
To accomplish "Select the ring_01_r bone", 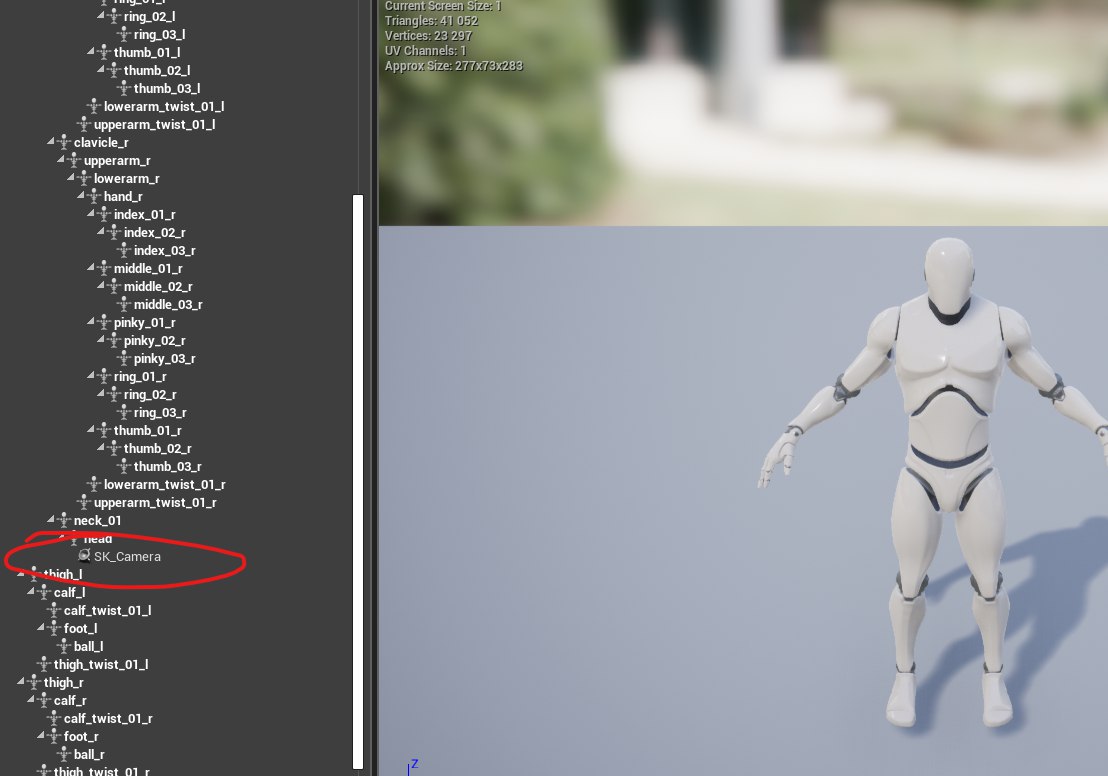I will [x=140, y=377].
